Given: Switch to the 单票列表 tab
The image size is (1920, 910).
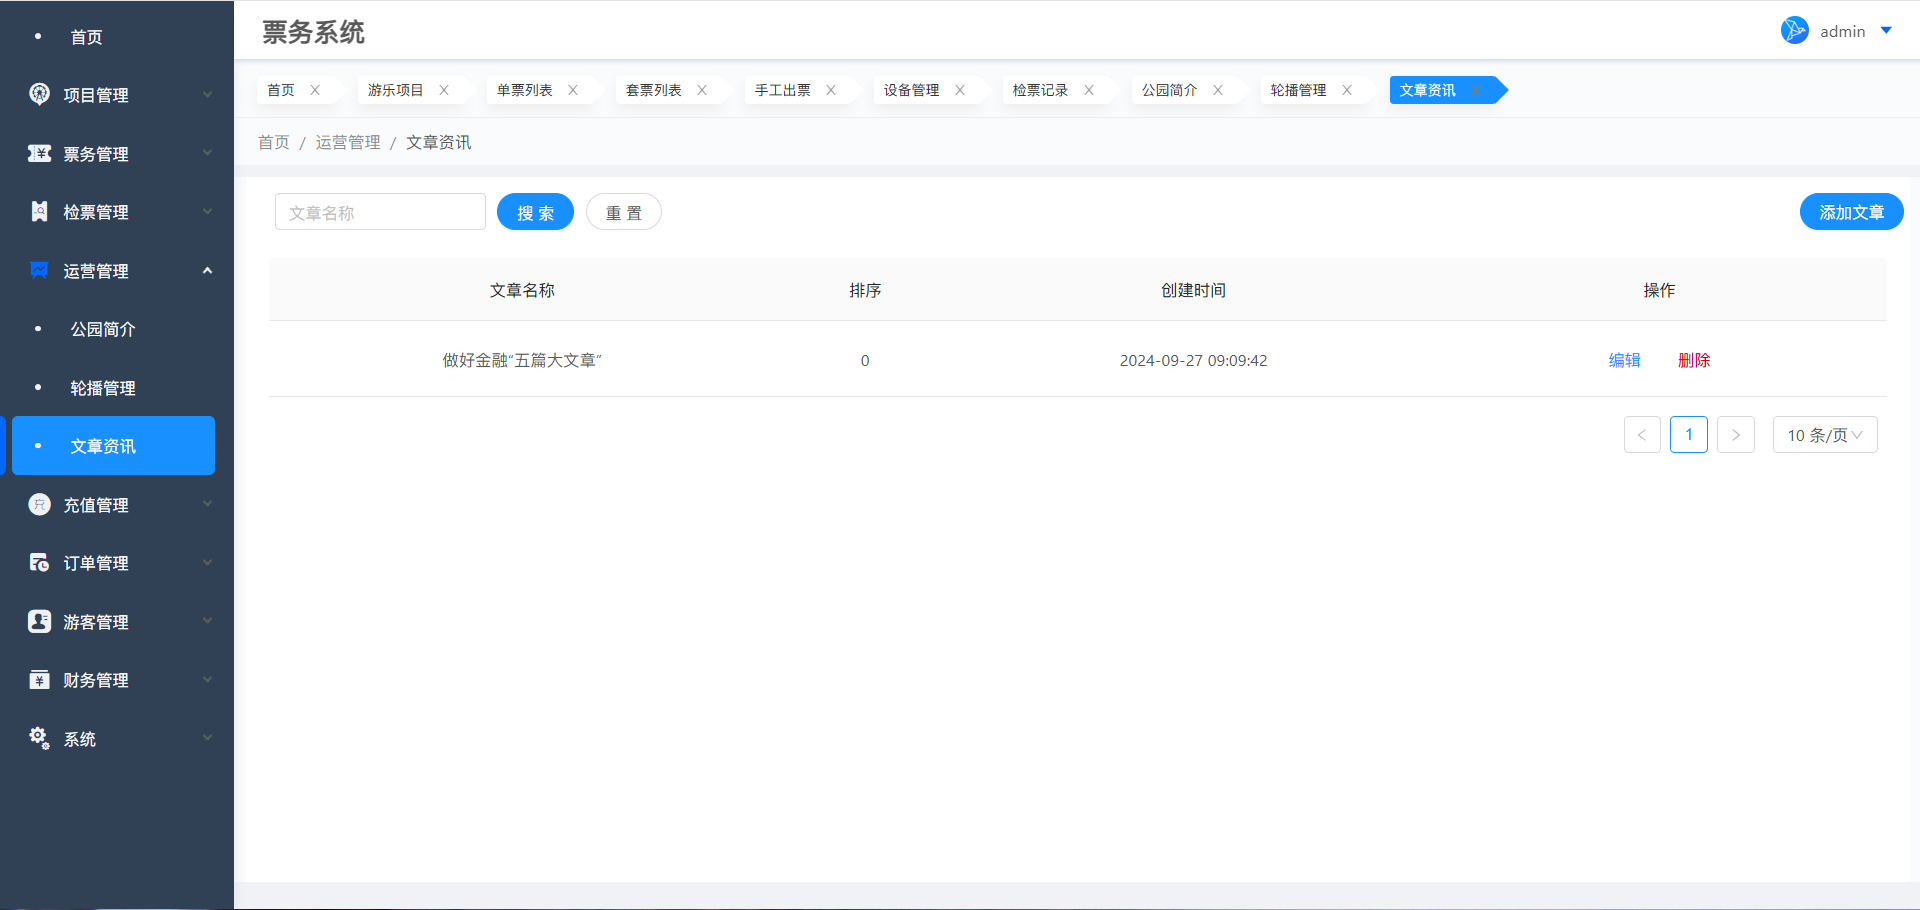Looking at the screenshot, I should (524, 90).
